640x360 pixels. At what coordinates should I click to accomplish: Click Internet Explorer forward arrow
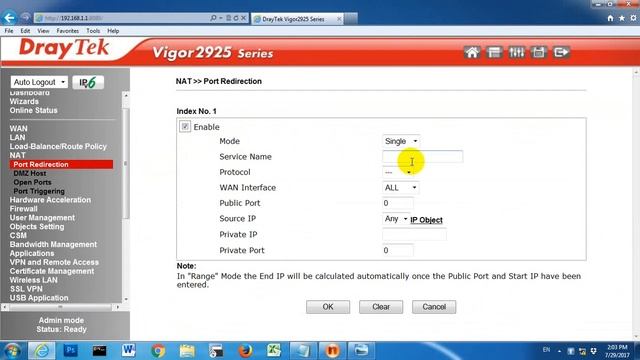point(25,18)
